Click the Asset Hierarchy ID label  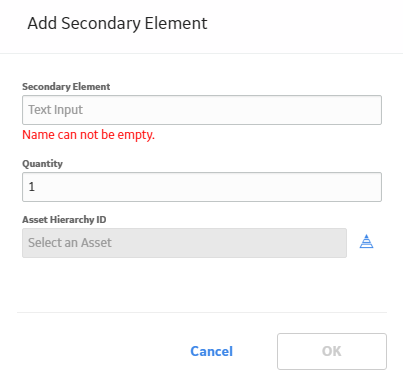point(64,220)
